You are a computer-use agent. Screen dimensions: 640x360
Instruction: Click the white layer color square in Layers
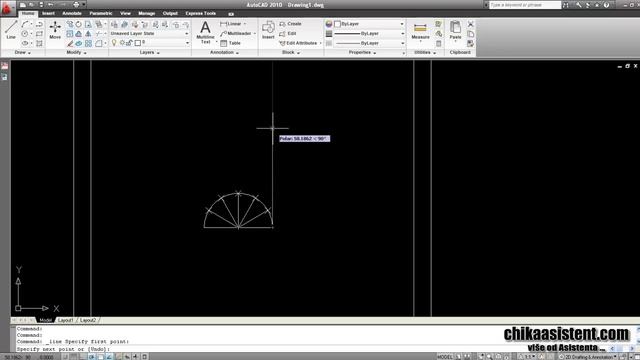[x=138, y=43]
